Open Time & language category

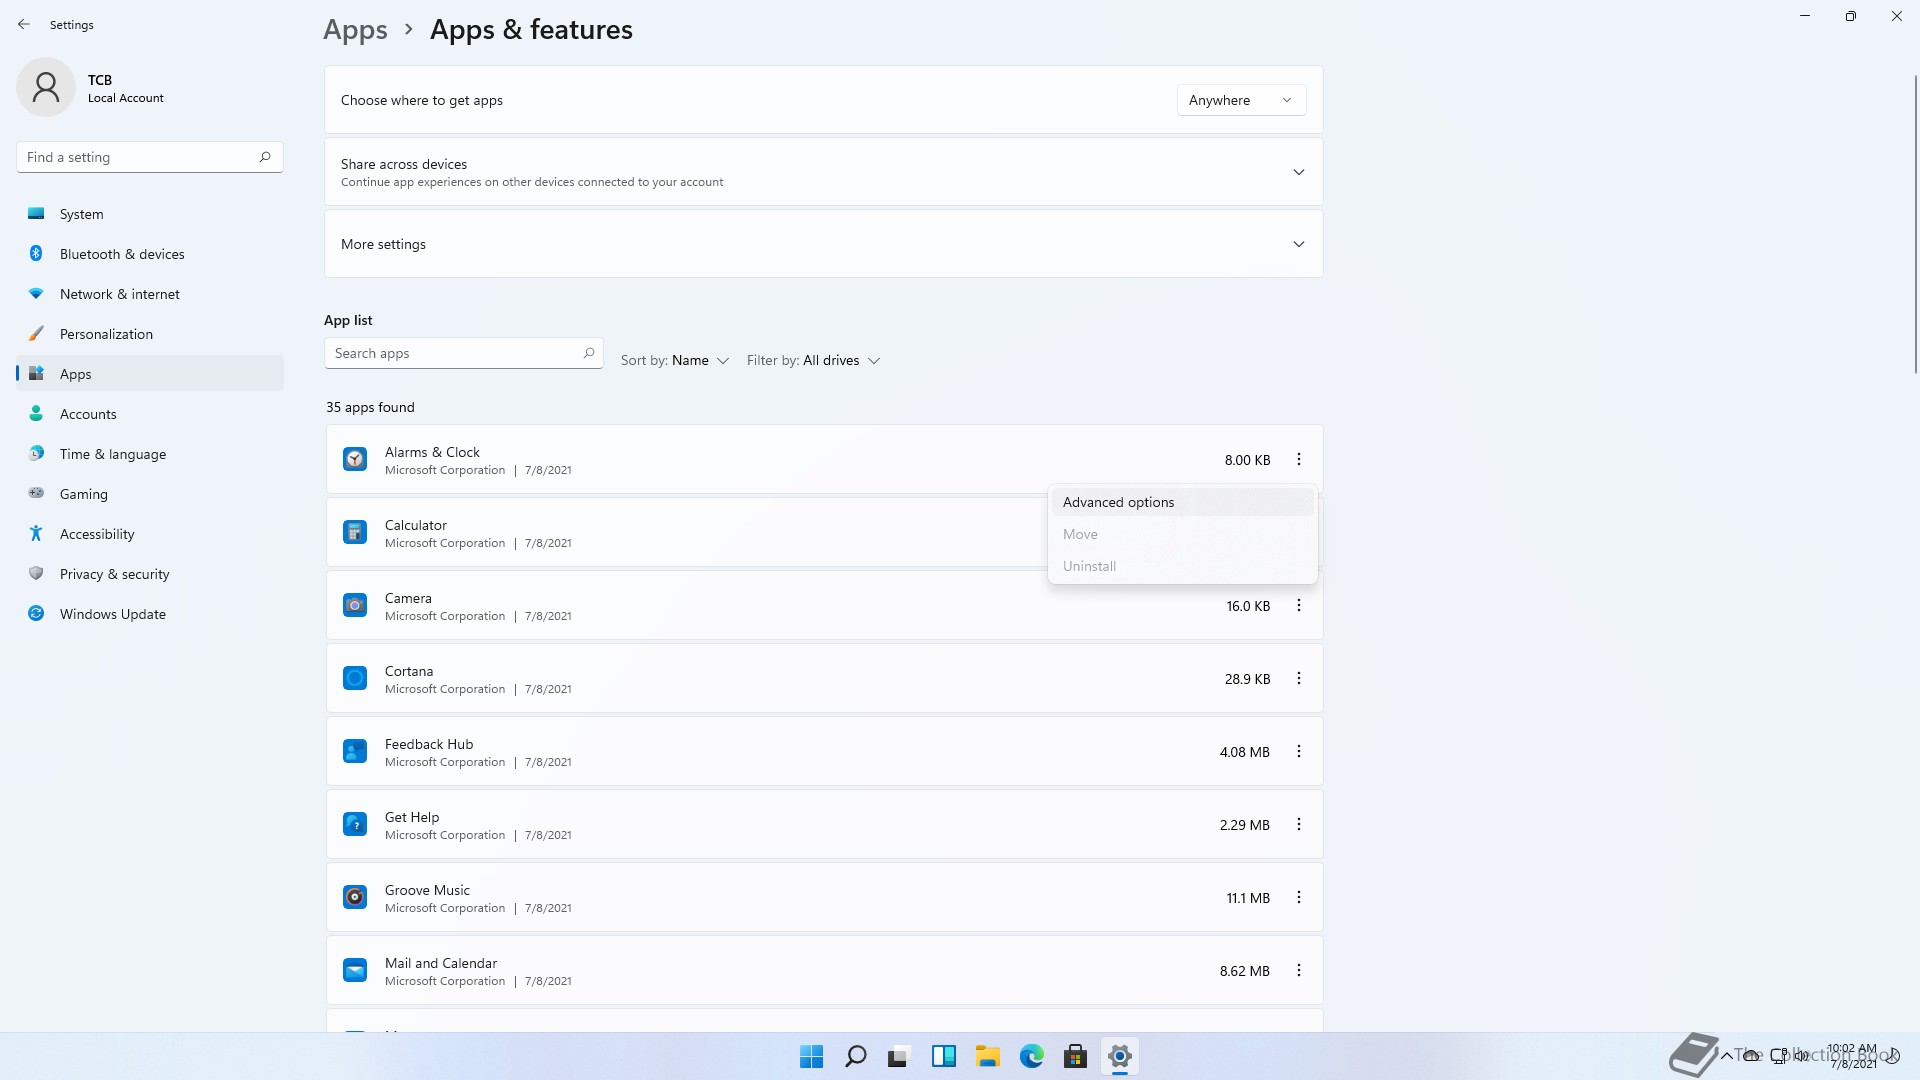[150, 454]
